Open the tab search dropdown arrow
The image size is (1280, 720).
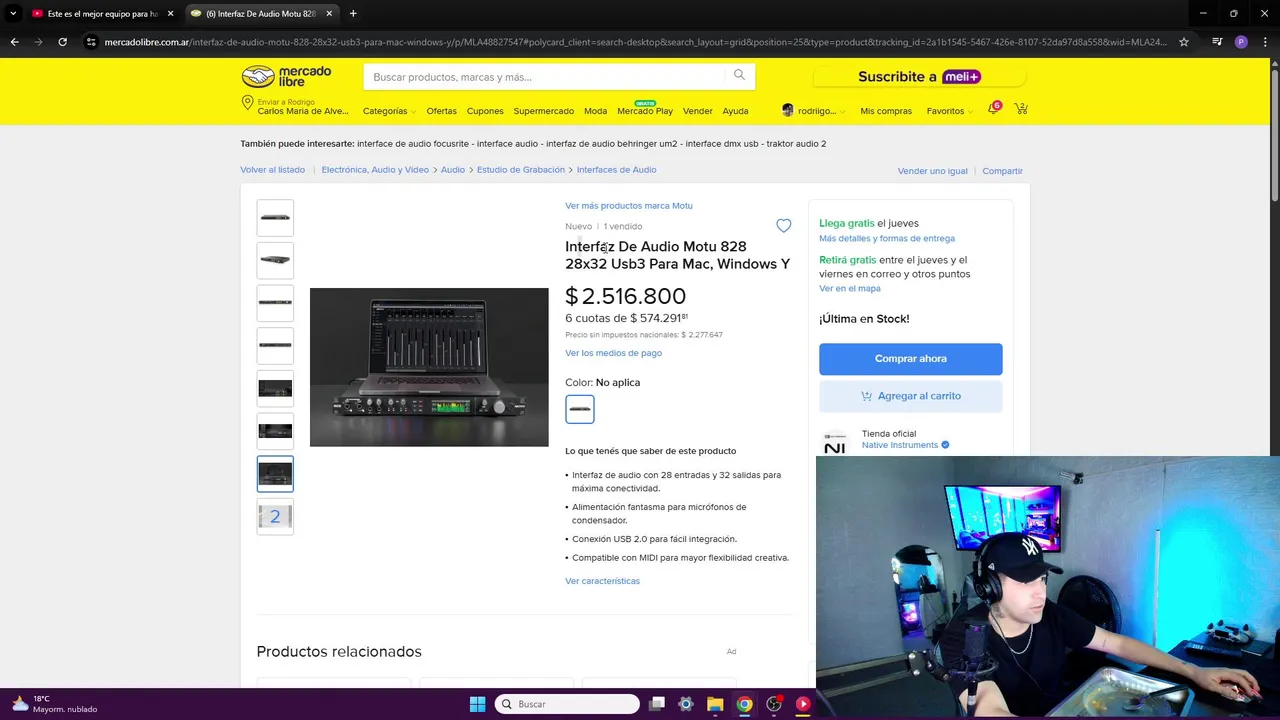point(12,14)
